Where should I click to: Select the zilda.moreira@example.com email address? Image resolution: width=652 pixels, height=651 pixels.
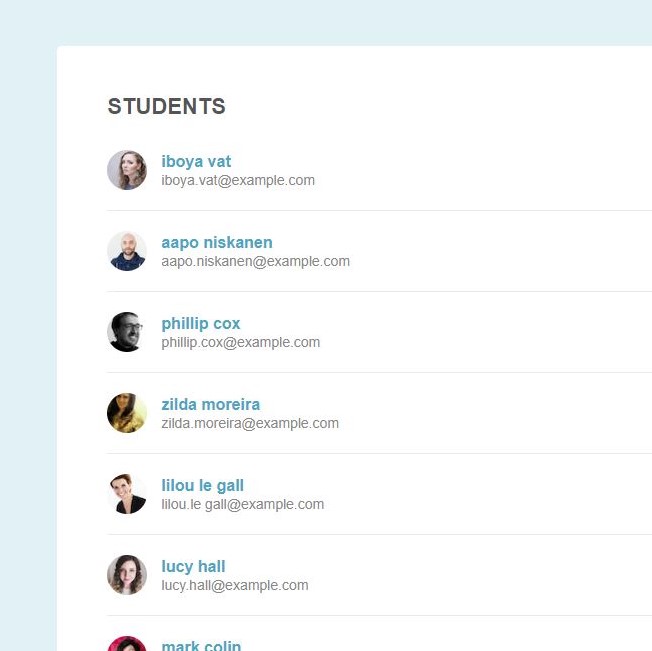250,424
